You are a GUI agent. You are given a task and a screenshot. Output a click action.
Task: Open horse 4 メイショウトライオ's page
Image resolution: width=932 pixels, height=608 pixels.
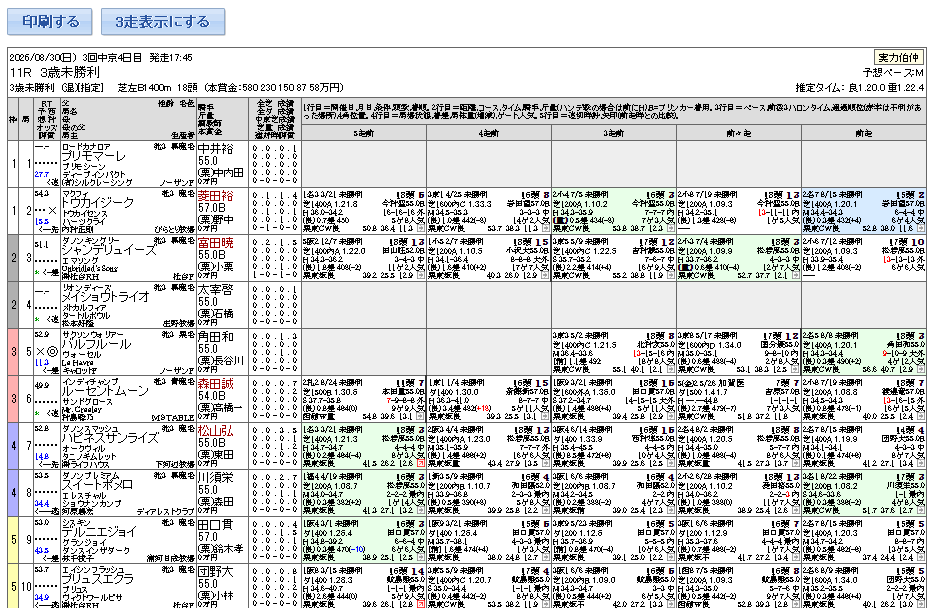pyautogui.click(x=105, y=297)
